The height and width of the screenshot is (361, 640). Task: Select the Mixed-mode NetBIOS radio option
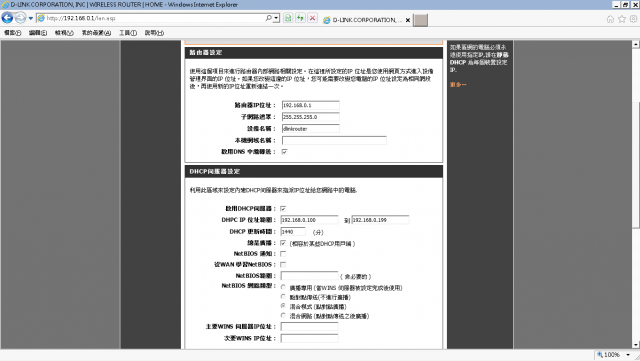[x=283, y=306]
